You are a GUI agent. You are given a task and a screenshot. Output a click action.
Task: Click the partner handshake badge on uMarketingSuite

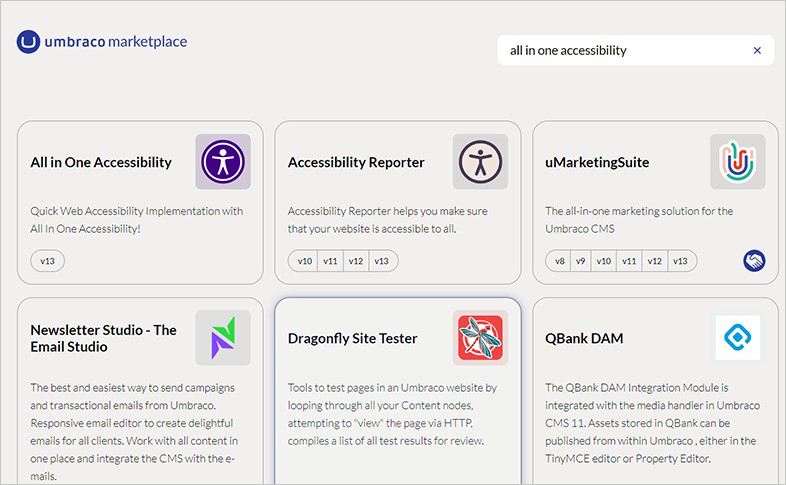point(754,261)
